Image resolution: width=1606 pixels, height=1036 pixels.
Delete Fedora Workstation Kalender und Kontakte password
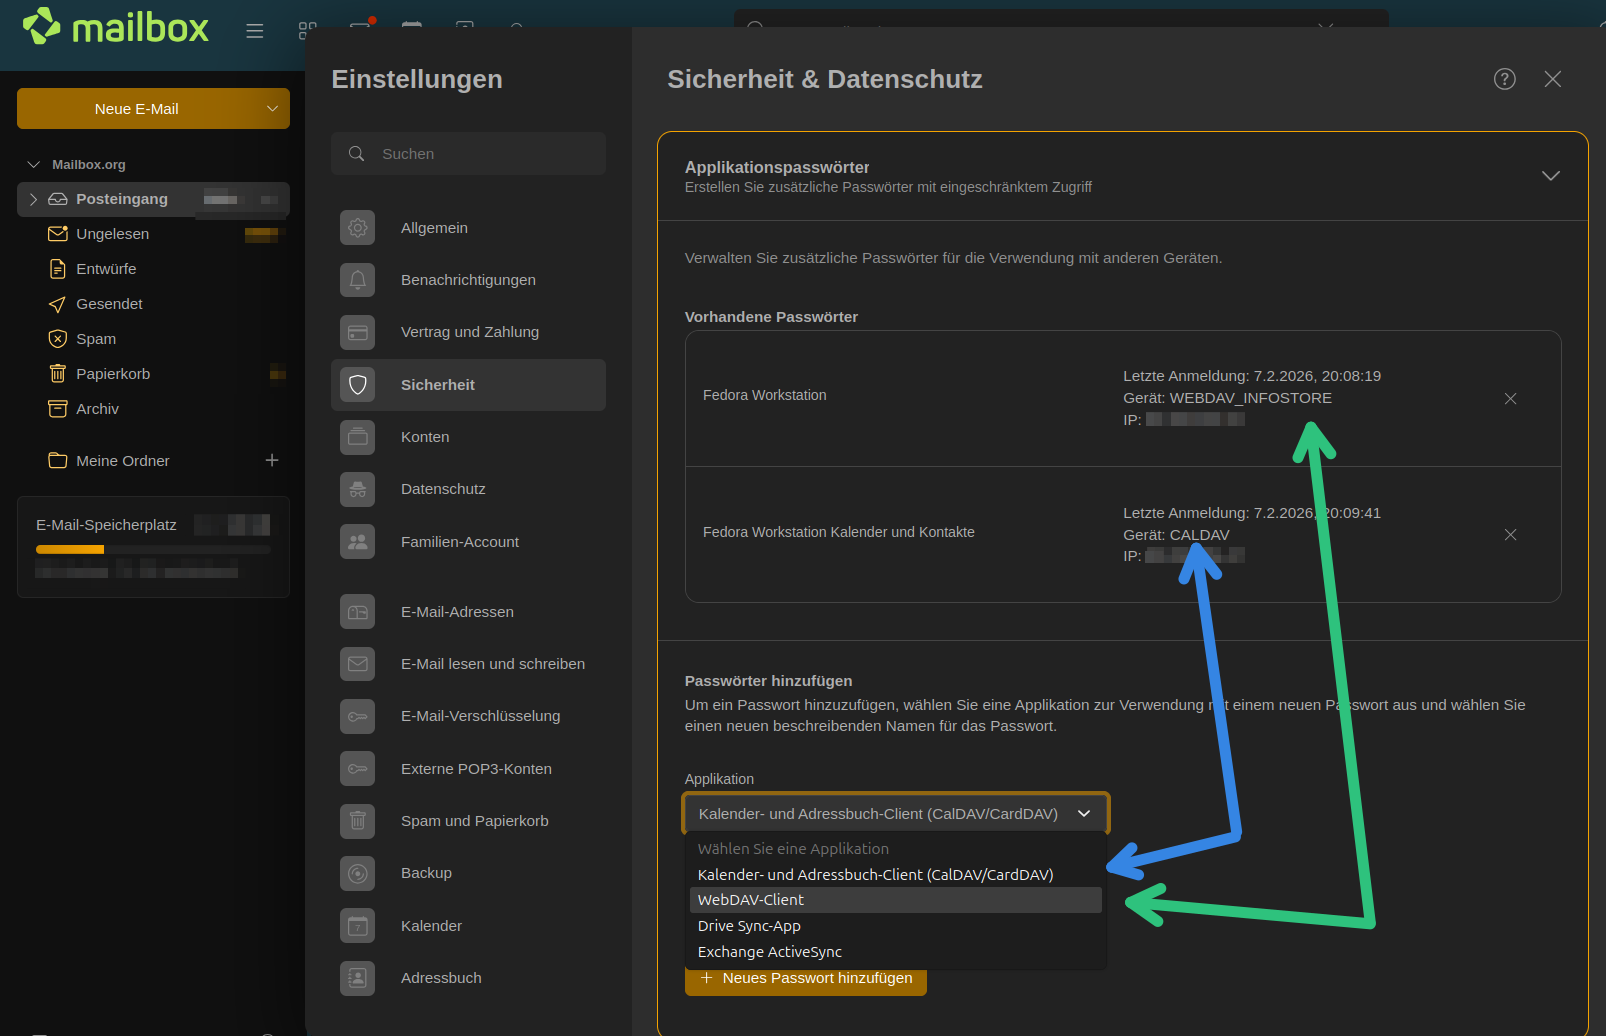point(1510,535)
